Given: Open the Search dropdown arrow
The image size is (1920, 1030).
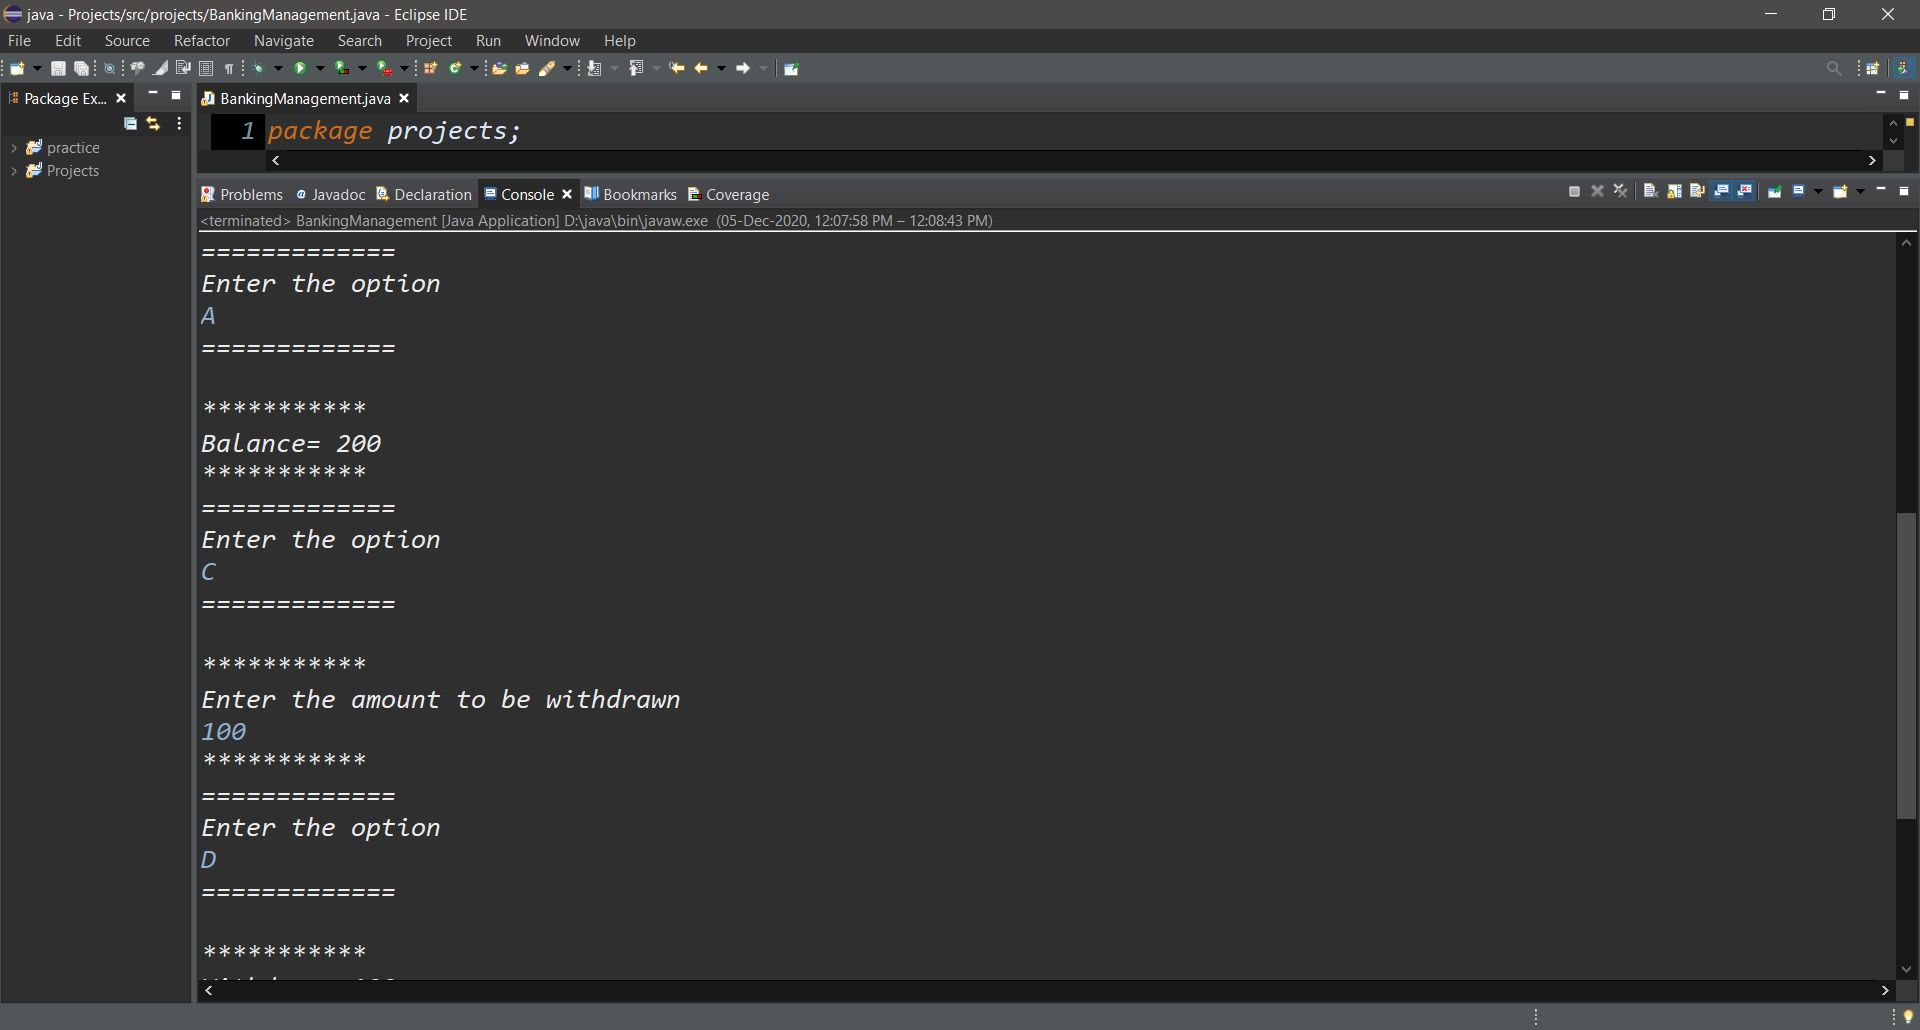Looking at the screenshot, I should (567, 68).
